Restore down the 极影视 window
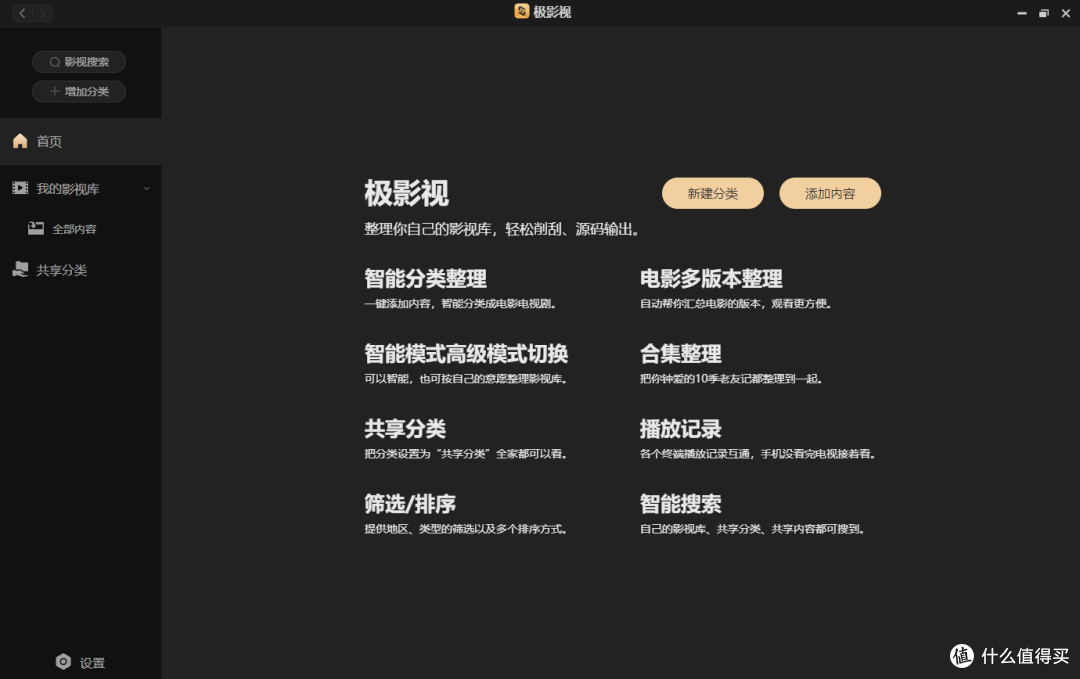 pos(1043,13)
